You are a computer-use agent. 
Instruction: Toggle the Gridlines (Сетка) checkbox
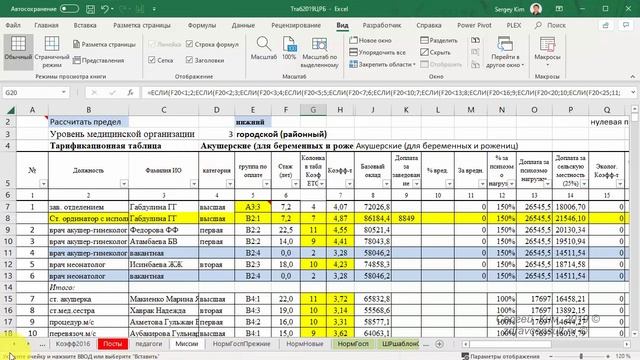(152, 60)
